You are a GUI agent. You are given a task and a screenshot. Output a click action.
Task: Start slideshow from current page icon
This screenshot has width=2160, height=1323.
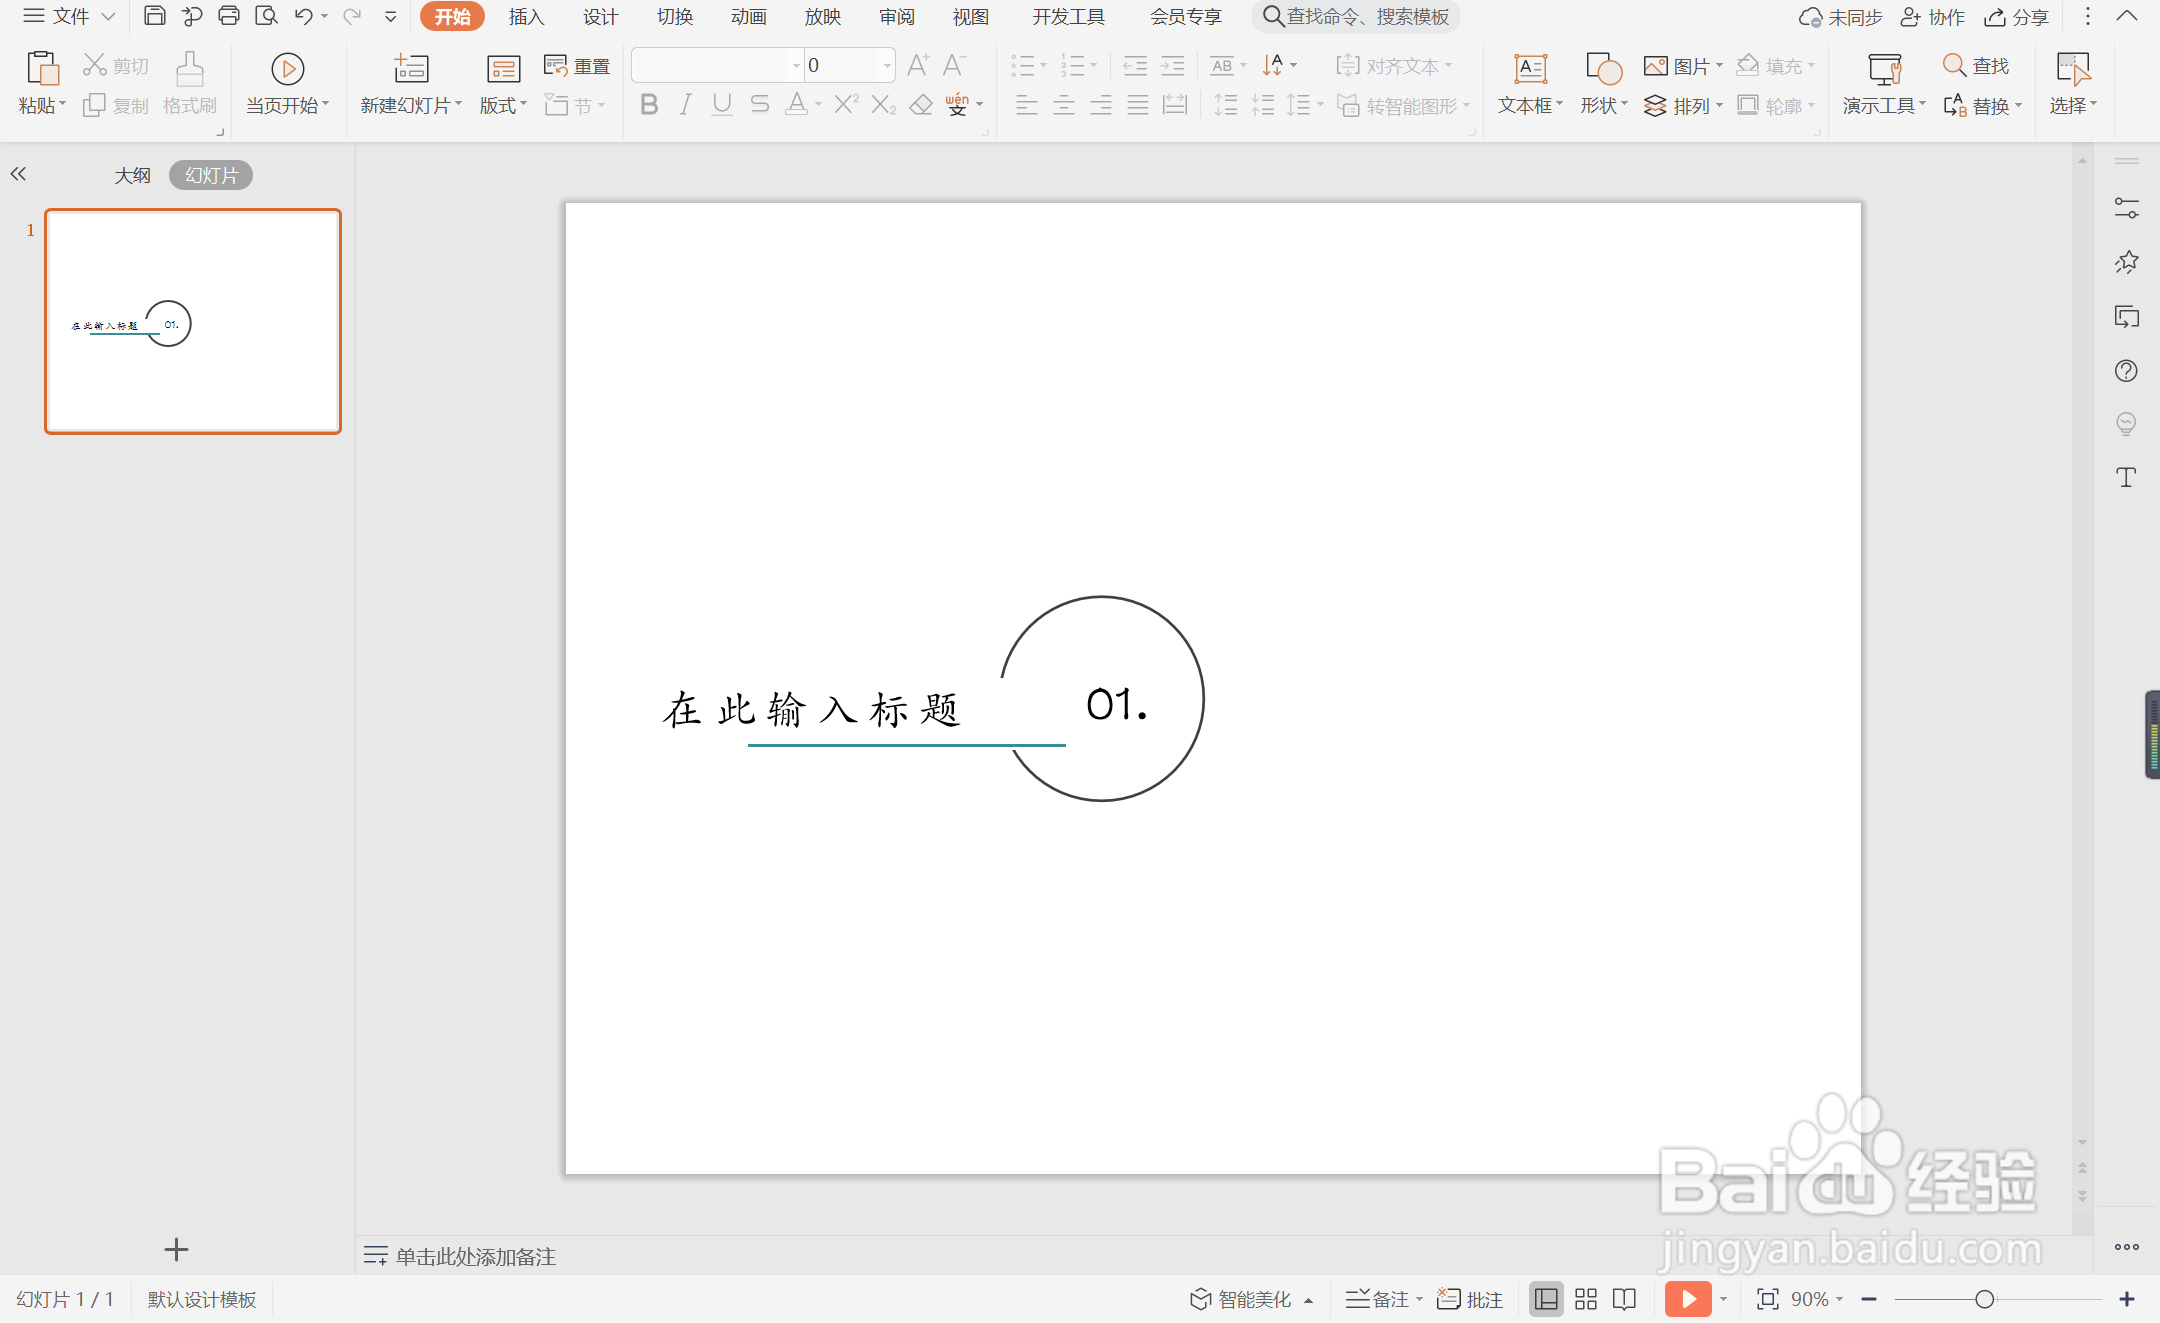pos(287,69)
